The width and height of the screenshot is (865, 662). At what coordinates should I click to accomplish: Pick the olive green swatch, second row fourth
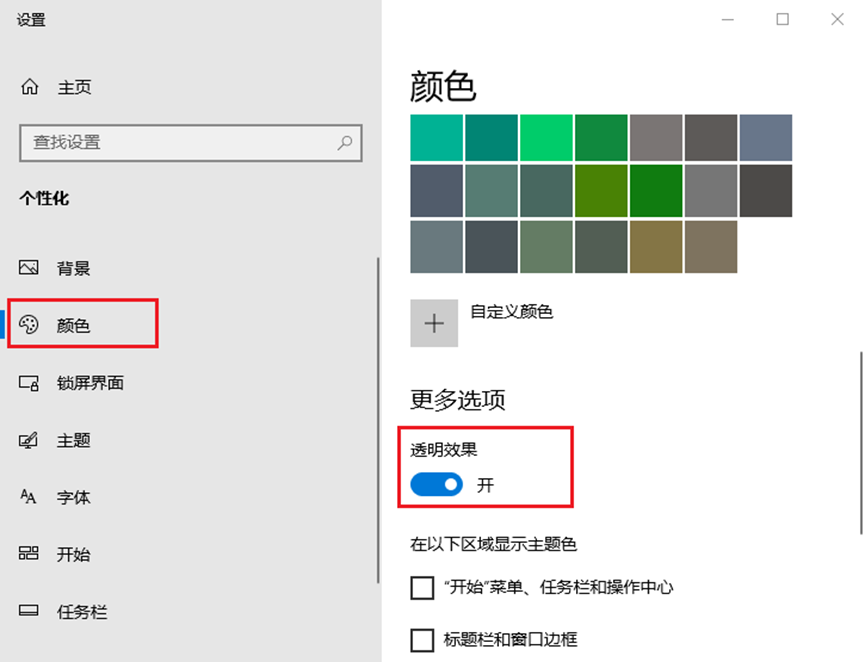[601, 191]
